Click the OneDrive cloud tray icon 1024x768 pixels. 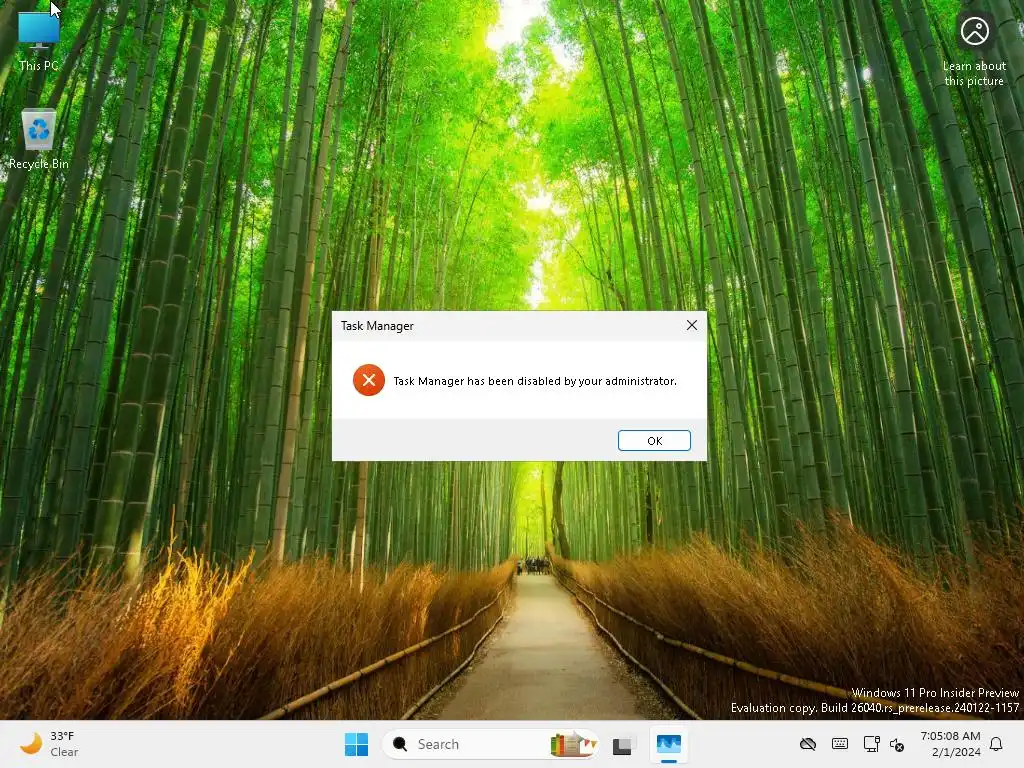coord(808,744)
